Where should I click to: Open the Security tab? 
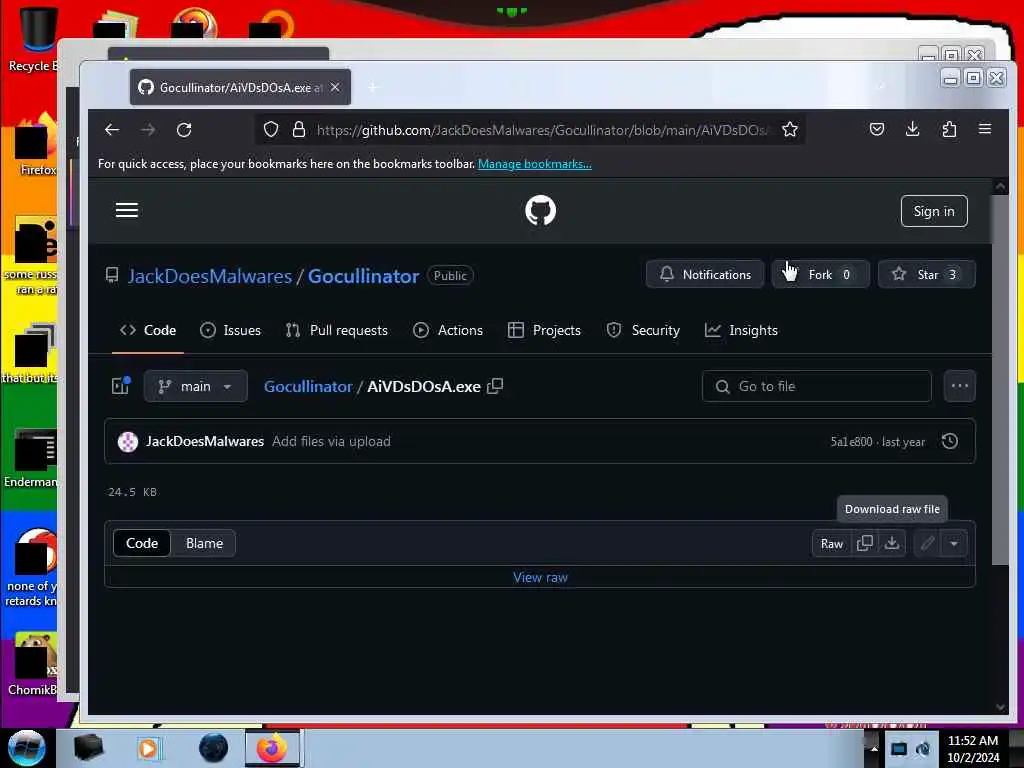(x=643, y=330)
